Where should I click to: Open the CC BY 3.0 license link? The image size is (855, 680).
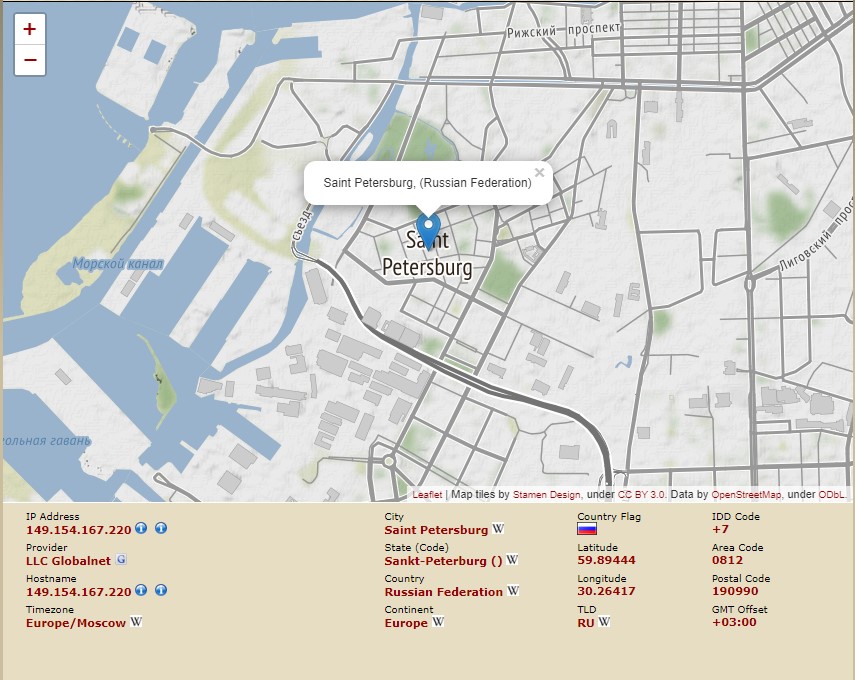(642, 494)
